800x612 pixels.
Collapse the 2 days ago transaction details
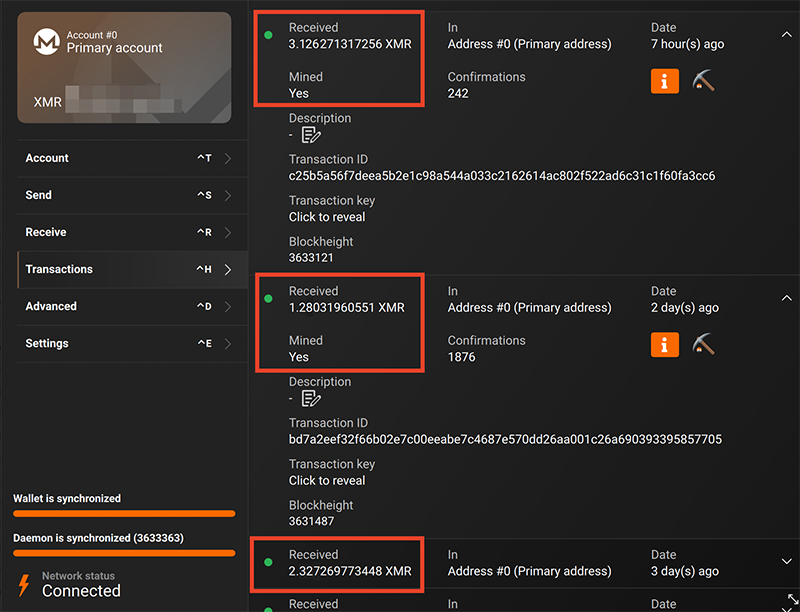[x=786, y=297]
